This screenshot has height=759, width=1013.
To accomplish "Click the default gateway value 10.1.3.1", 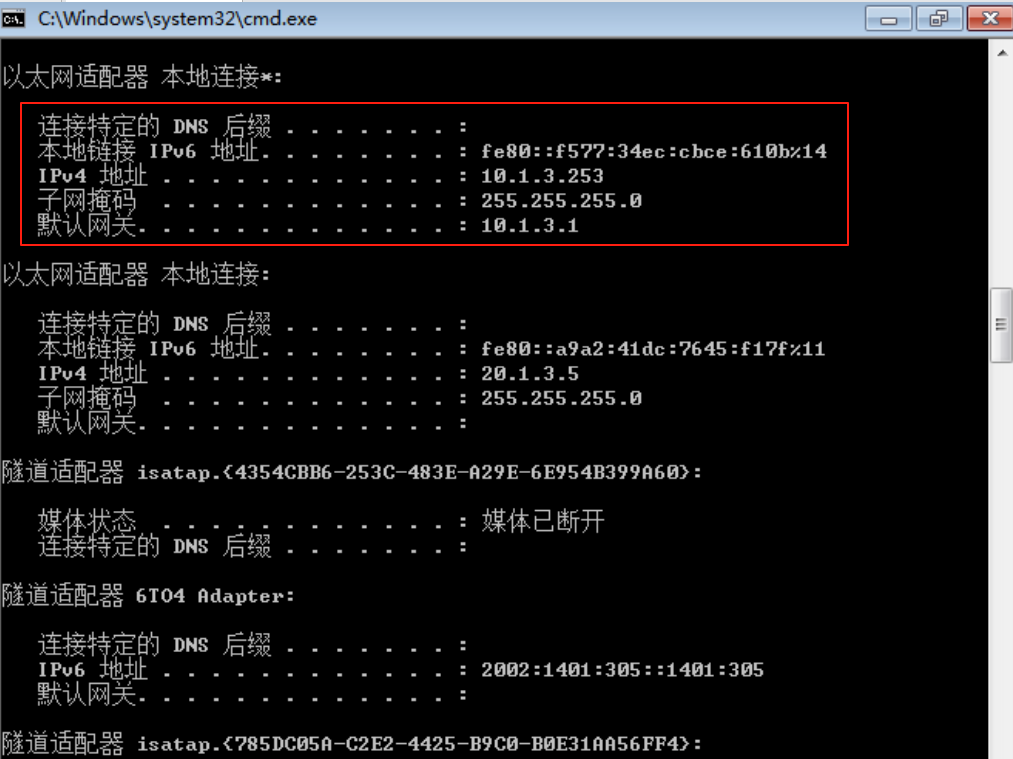I will tap(530, 225).
